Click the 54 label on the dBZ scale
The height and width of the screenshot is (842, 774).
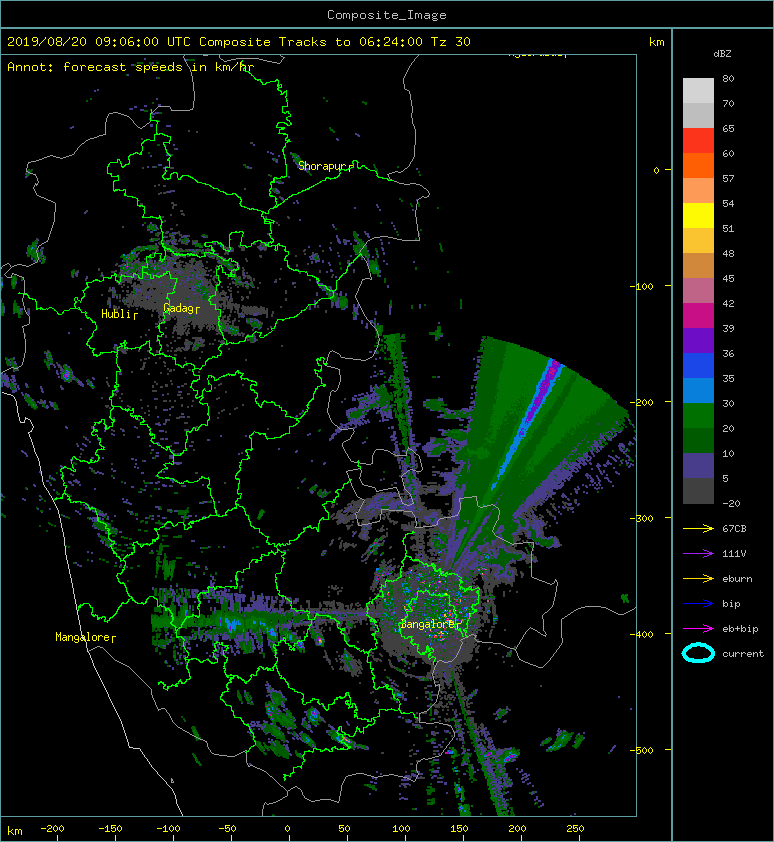click(x=728, y=204)
